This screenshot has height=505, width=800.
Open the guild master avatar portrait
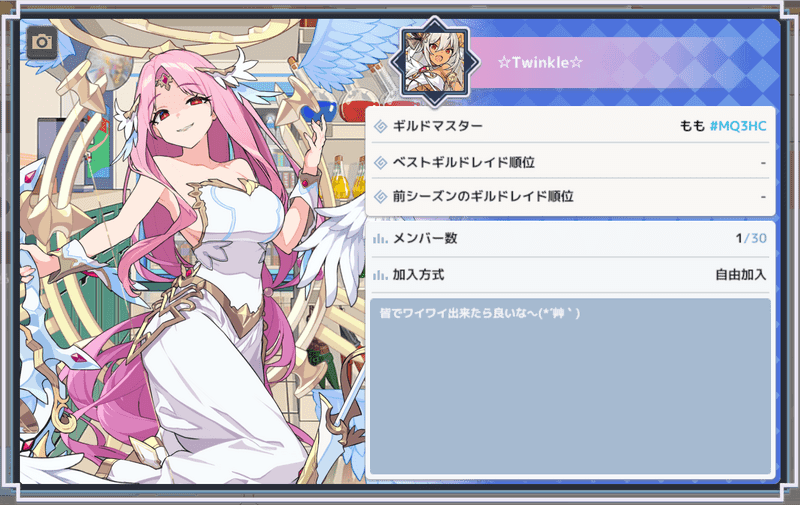pos(436,63)
